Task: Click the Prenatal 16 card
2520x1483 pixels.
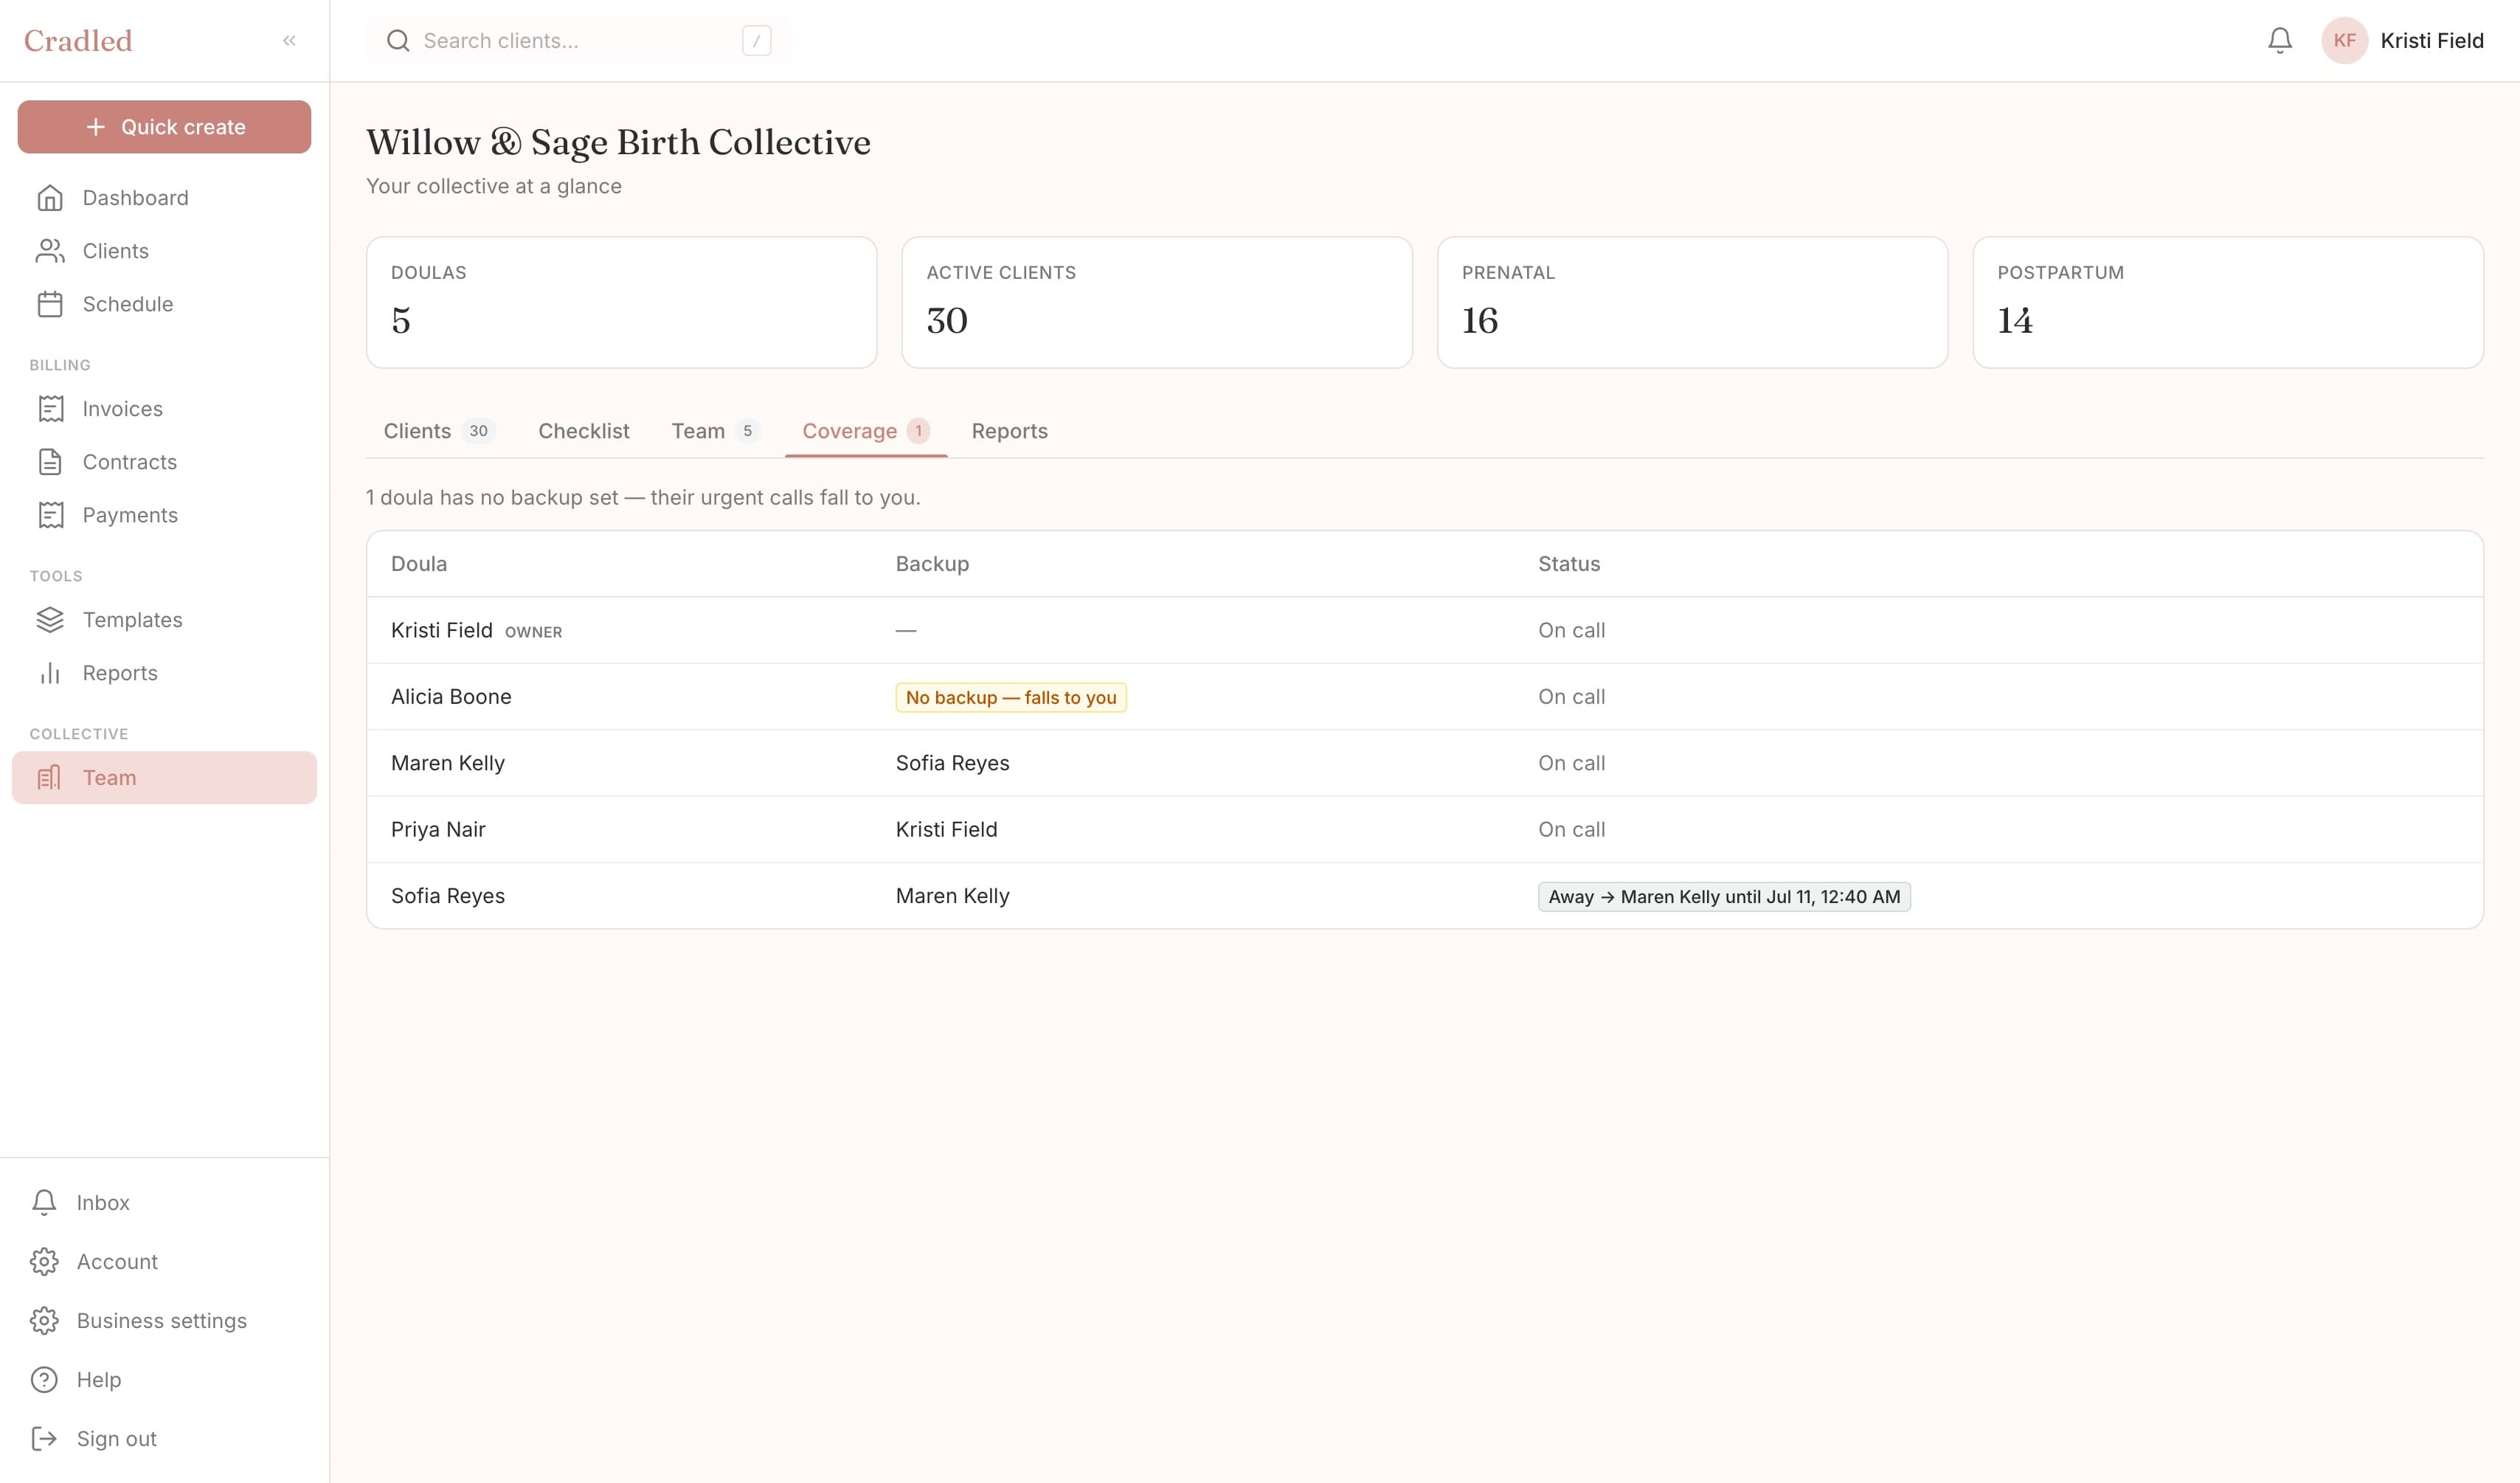Action: click(1693, 302)
